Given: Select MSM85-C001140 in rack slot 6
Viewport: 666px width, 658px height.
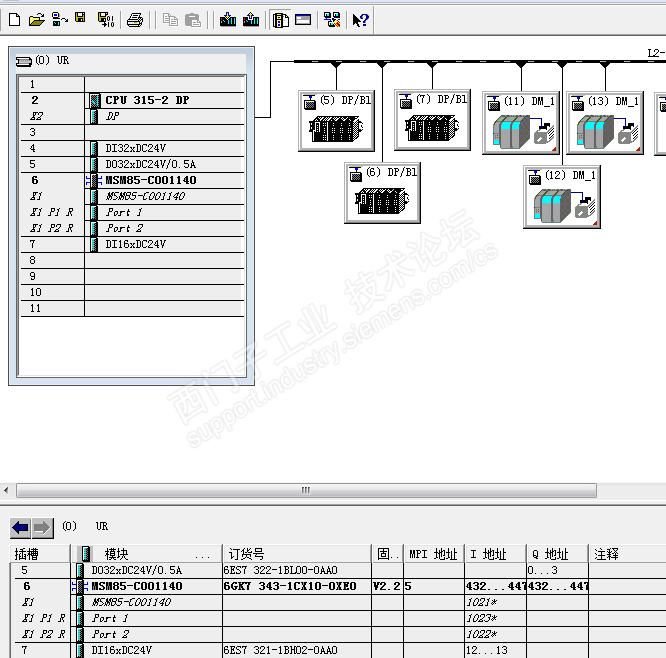Looking at the screenshot, I should click(x=132, y=180).
